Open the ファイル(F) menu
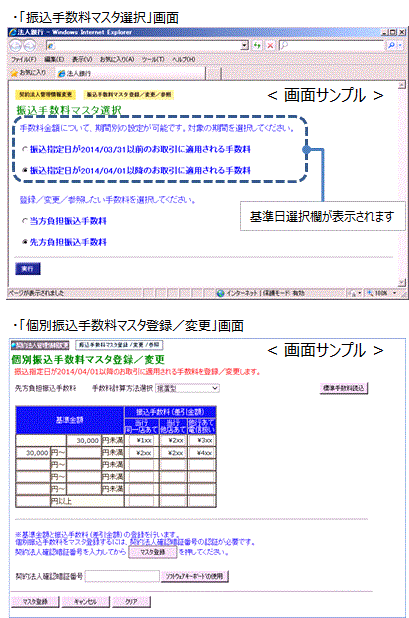Image resolution: width=409 pixels, height=618 pixels. (x=23, y=59)
